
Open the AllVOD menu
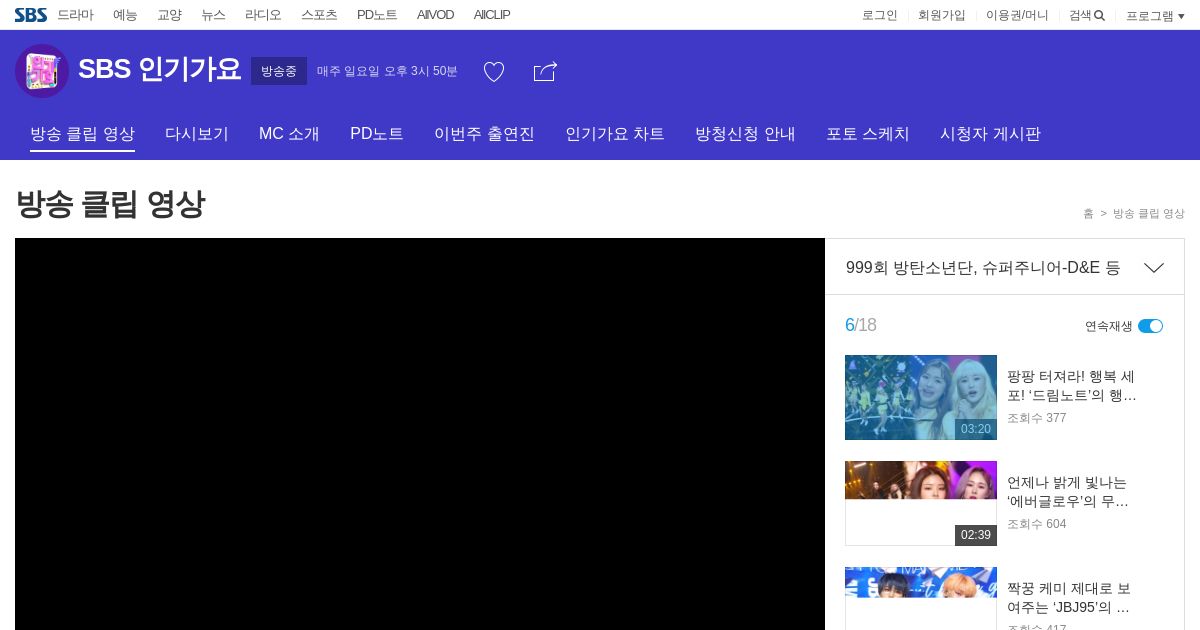(x=435, y=15)
